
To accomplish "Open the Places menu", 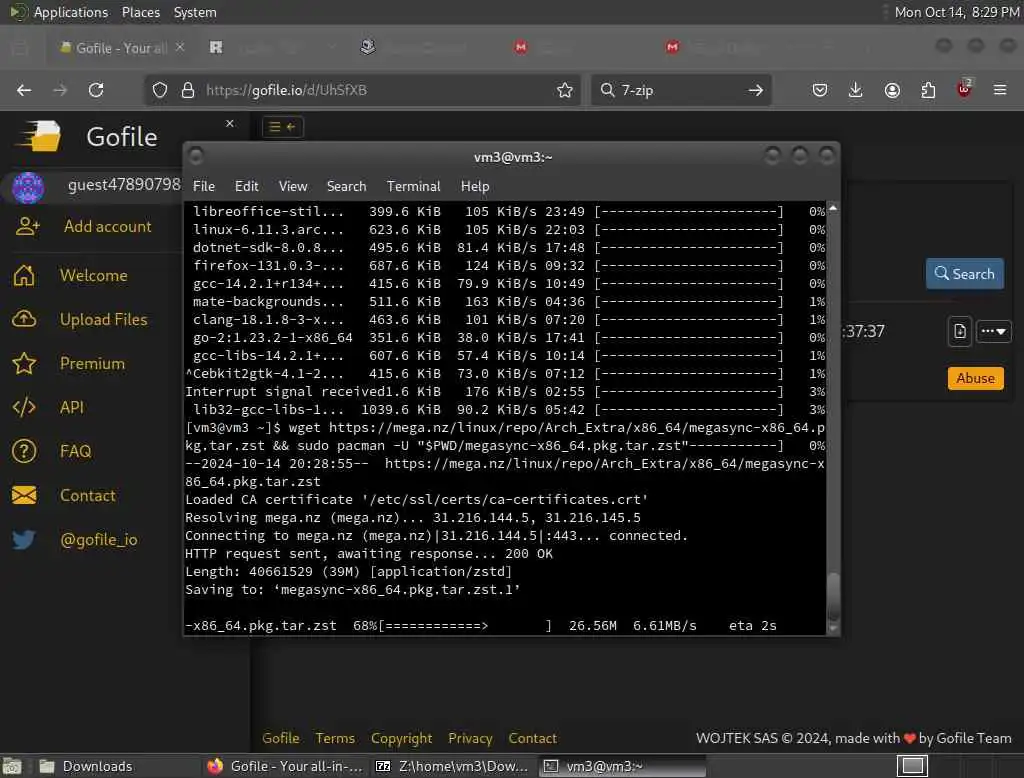I will [x=140, y=12].
